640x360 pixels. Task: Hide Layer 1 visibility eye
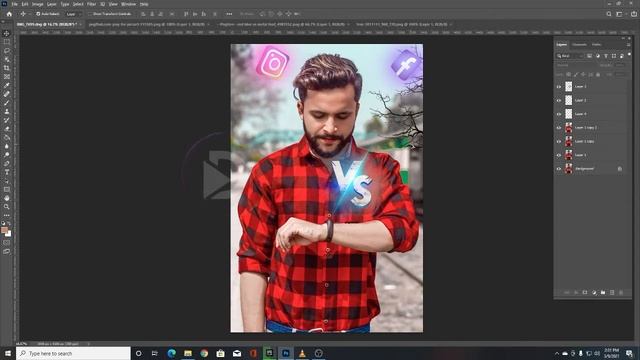(559, 155)
